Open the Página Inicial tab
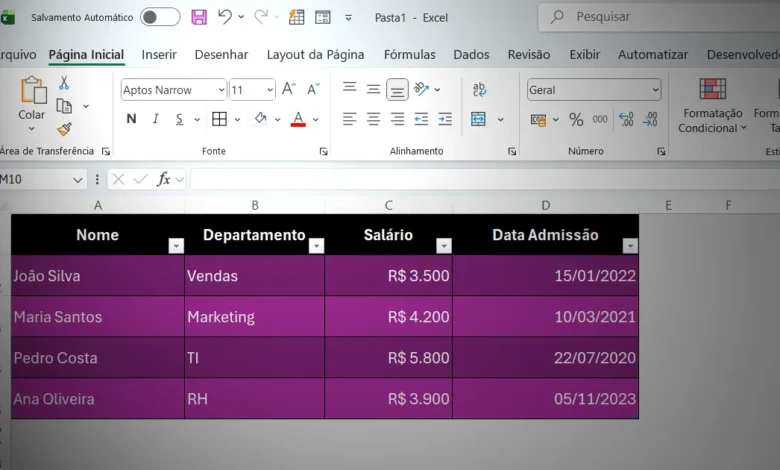This screenshot has height=470, width=780. point(86,55)
